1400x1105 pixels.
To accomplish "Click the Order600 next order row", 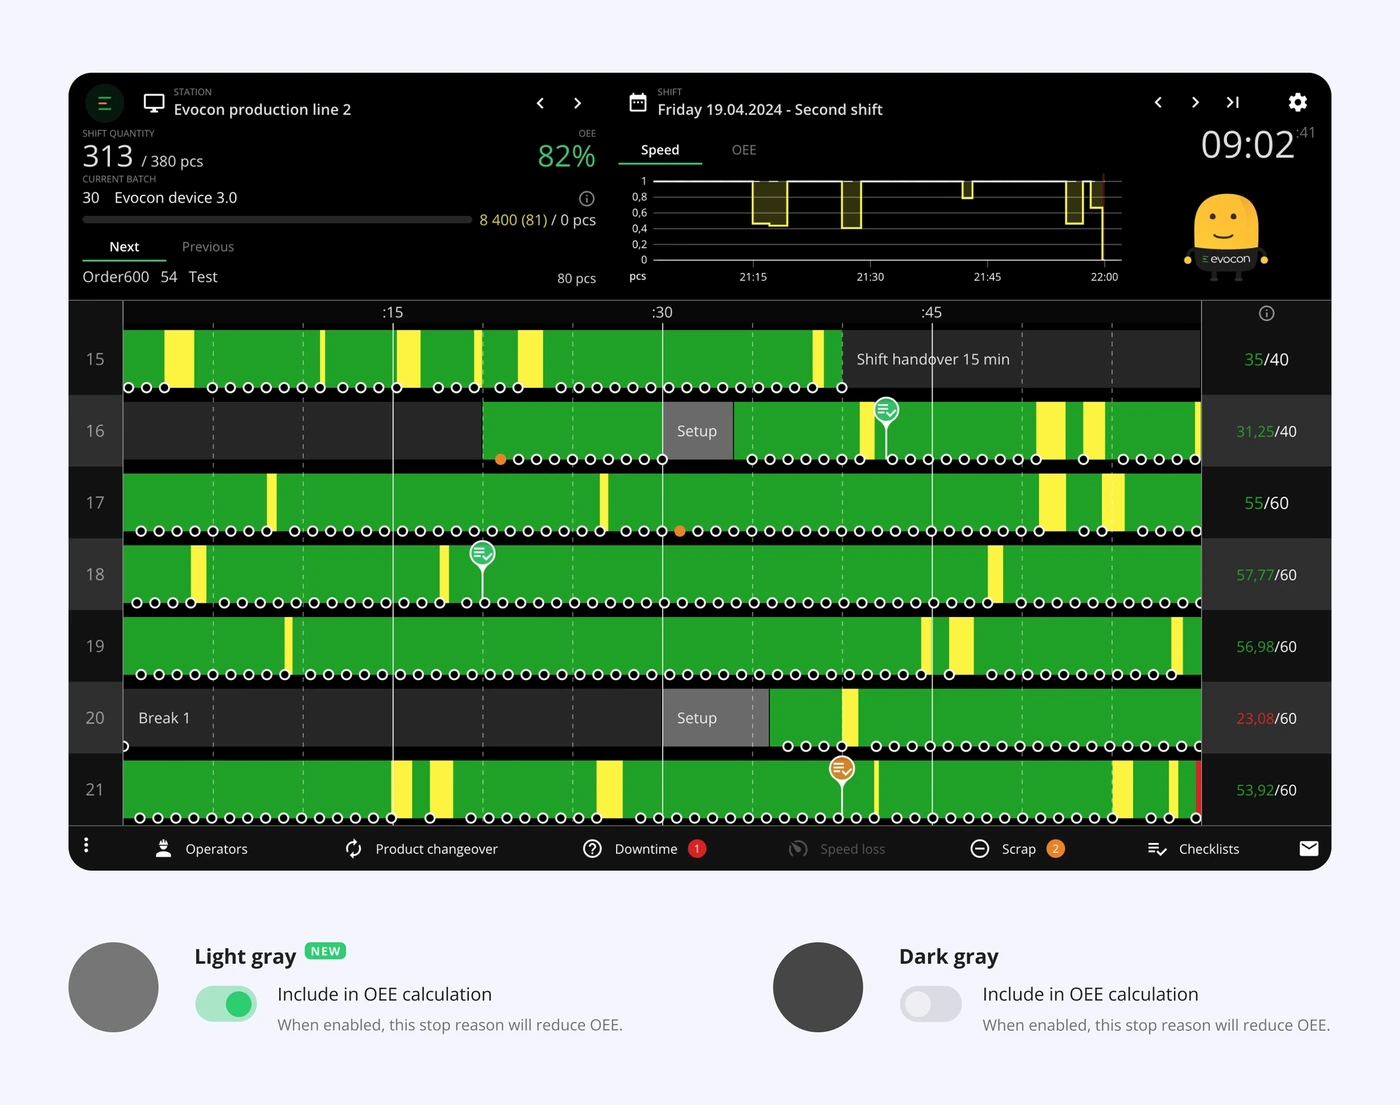I will point(339,277).
